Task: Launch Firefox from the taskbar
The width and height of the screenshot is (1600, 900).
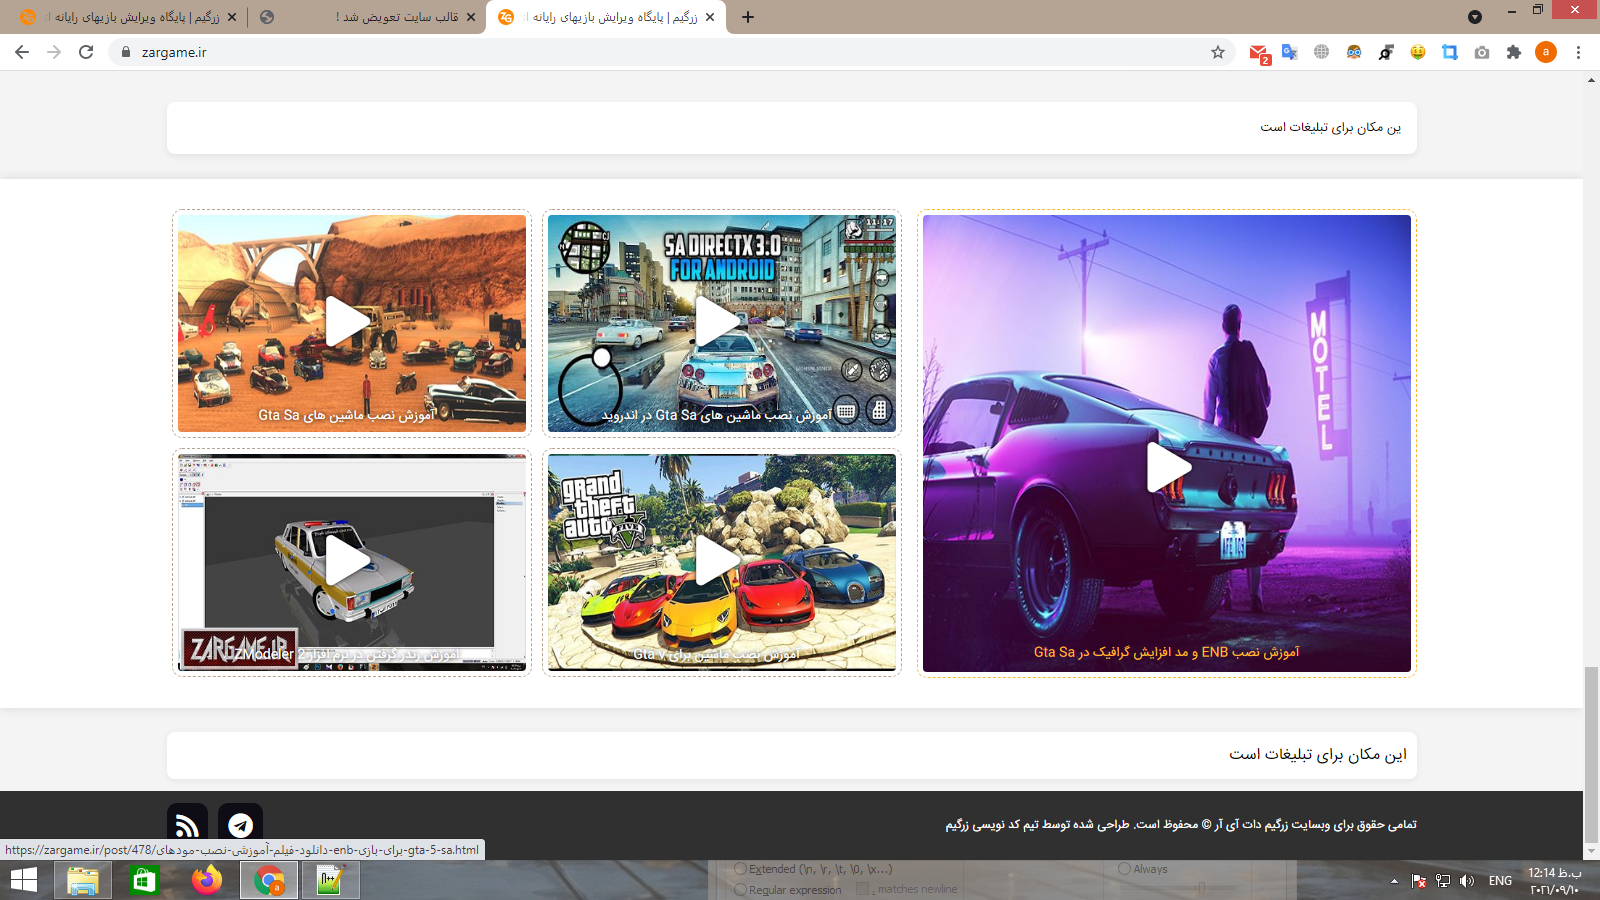Action: pyautogui.click(x=207, y=880)
